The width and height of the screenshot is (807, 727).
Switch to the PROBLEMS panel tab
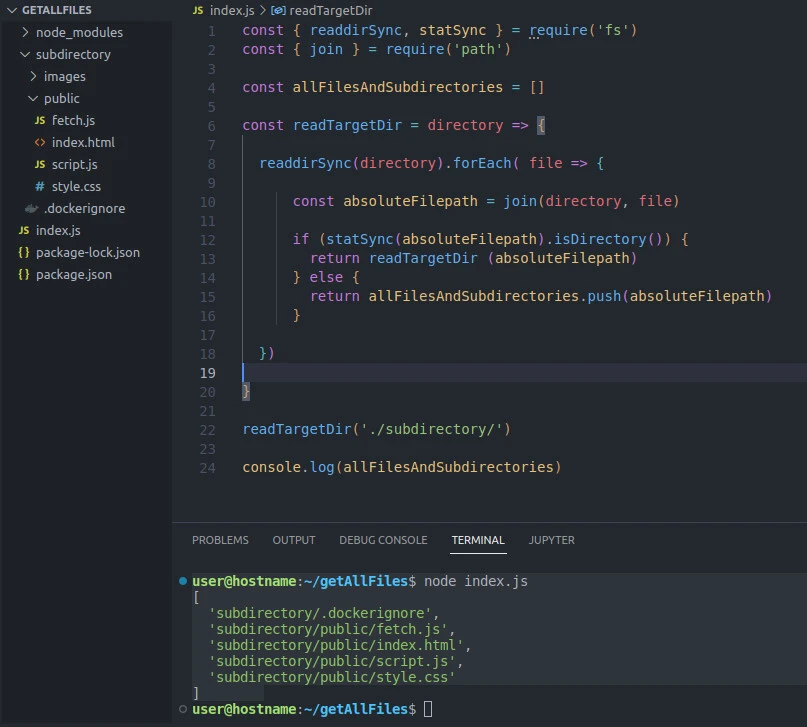click(x=220, y=540)
